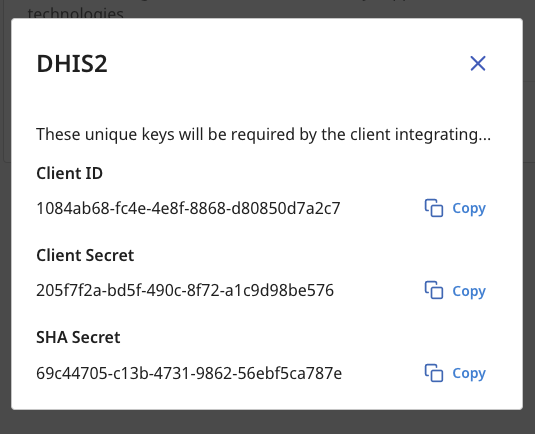Click the Copy text for SHA Secret
This screenshot has width=535, height=434.
[x=469, y=373]
